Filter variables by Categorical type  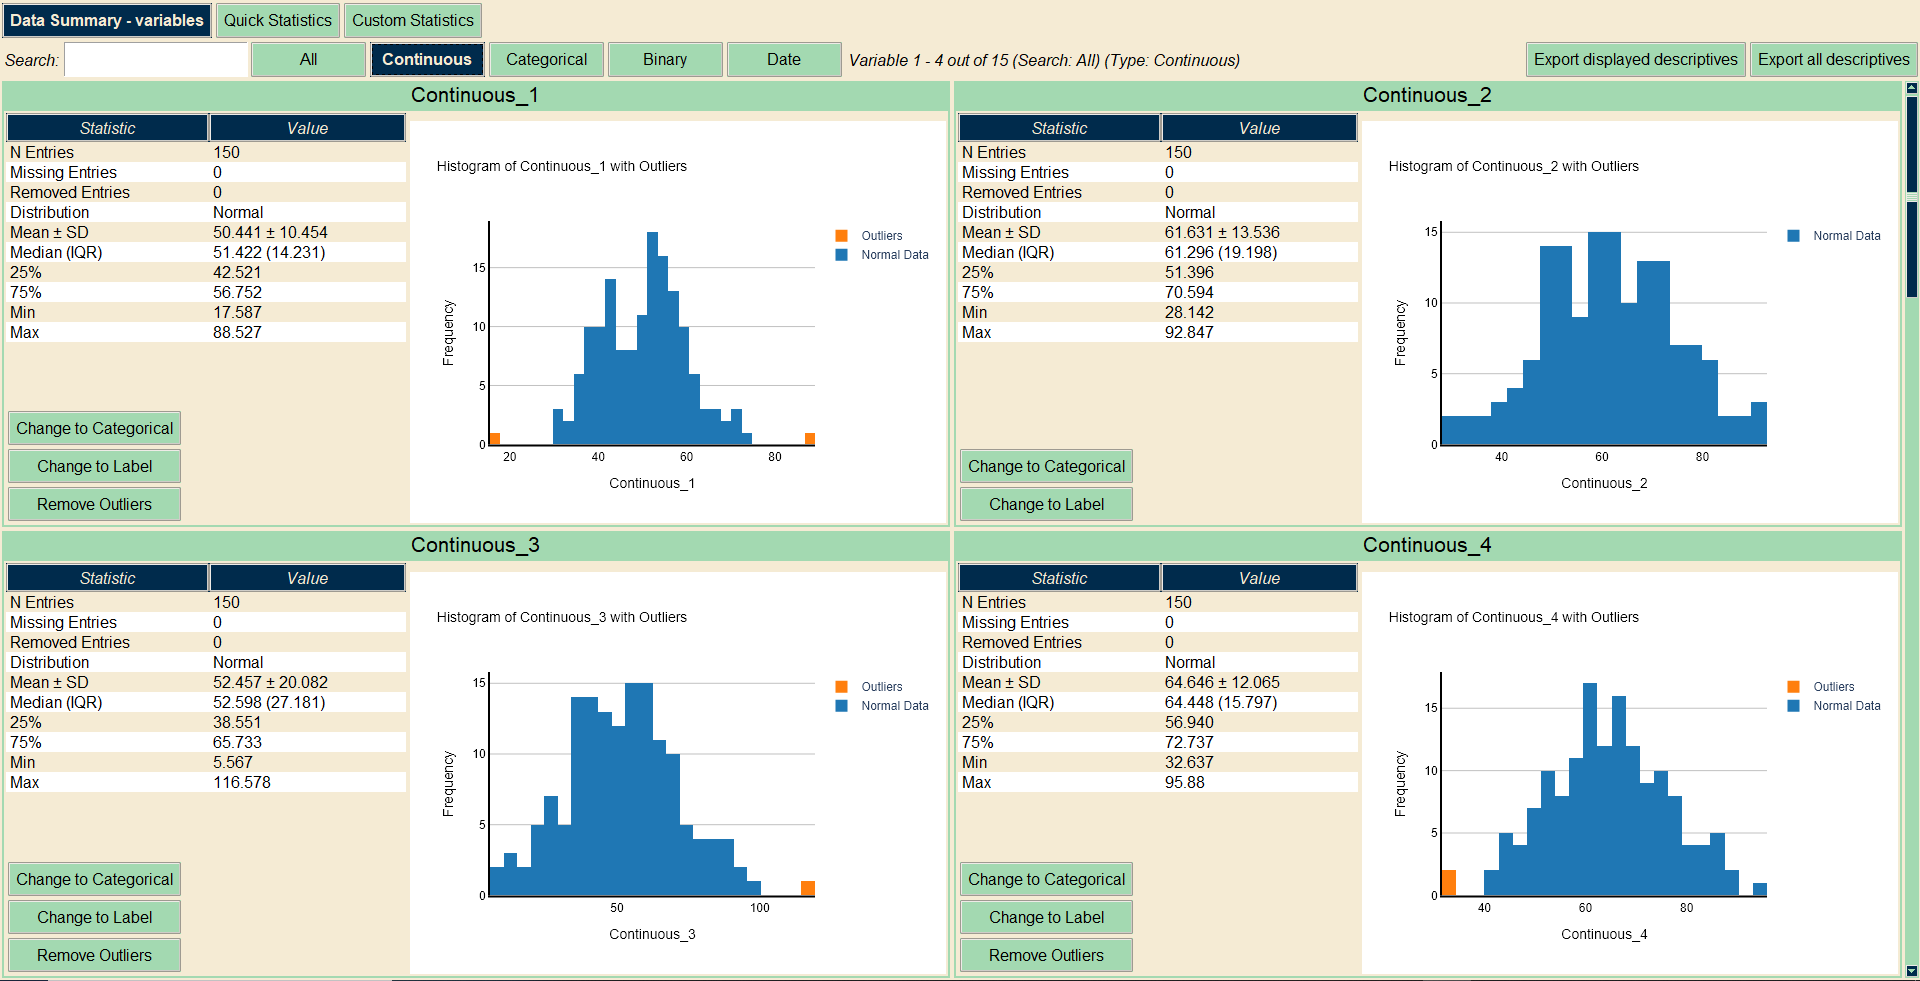[546, 60]
